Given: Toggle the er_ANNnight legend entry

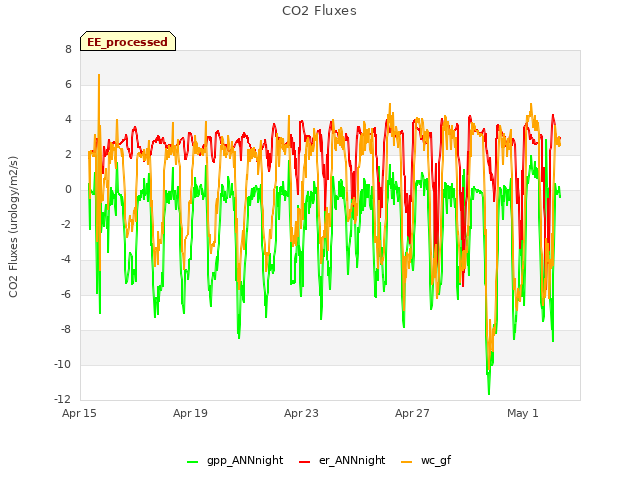Looking at the screenshot, I should click(342, 460).
